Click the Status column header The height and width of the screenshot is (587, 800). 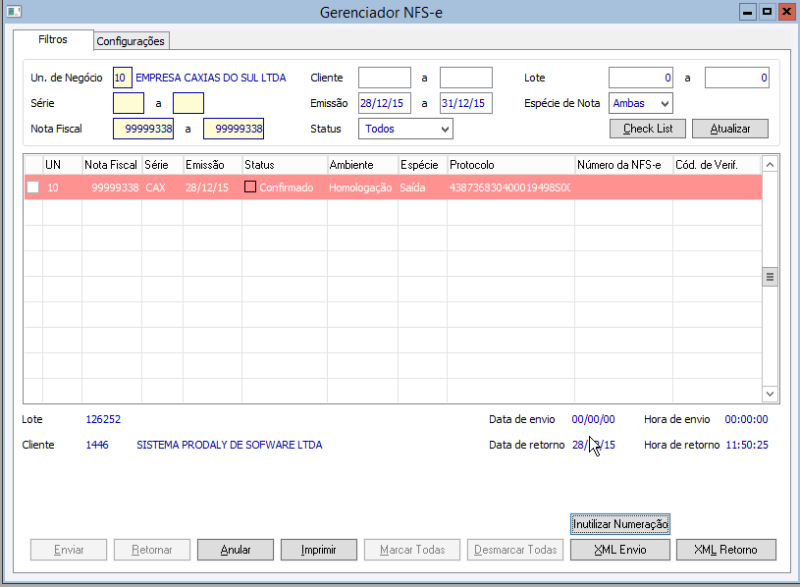(x=284, y=165)
